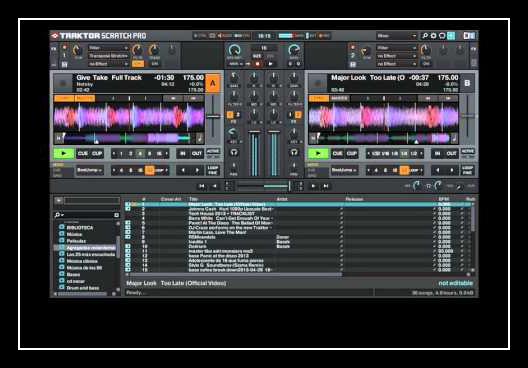
Task: Open the no Effect dropdown in FX unit 1
Action: (x=108, y=64)
